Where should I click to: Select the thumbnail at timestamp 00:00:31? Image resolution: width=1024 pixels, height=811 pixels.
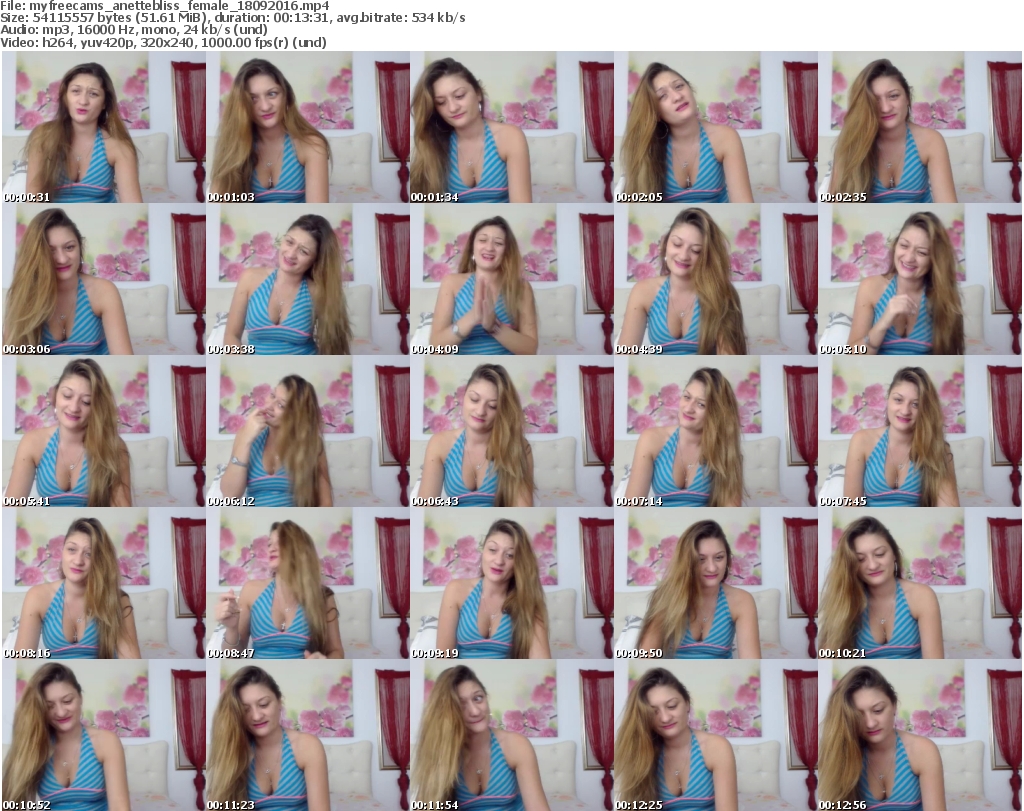pyautogui.click(x=104, y=127)
